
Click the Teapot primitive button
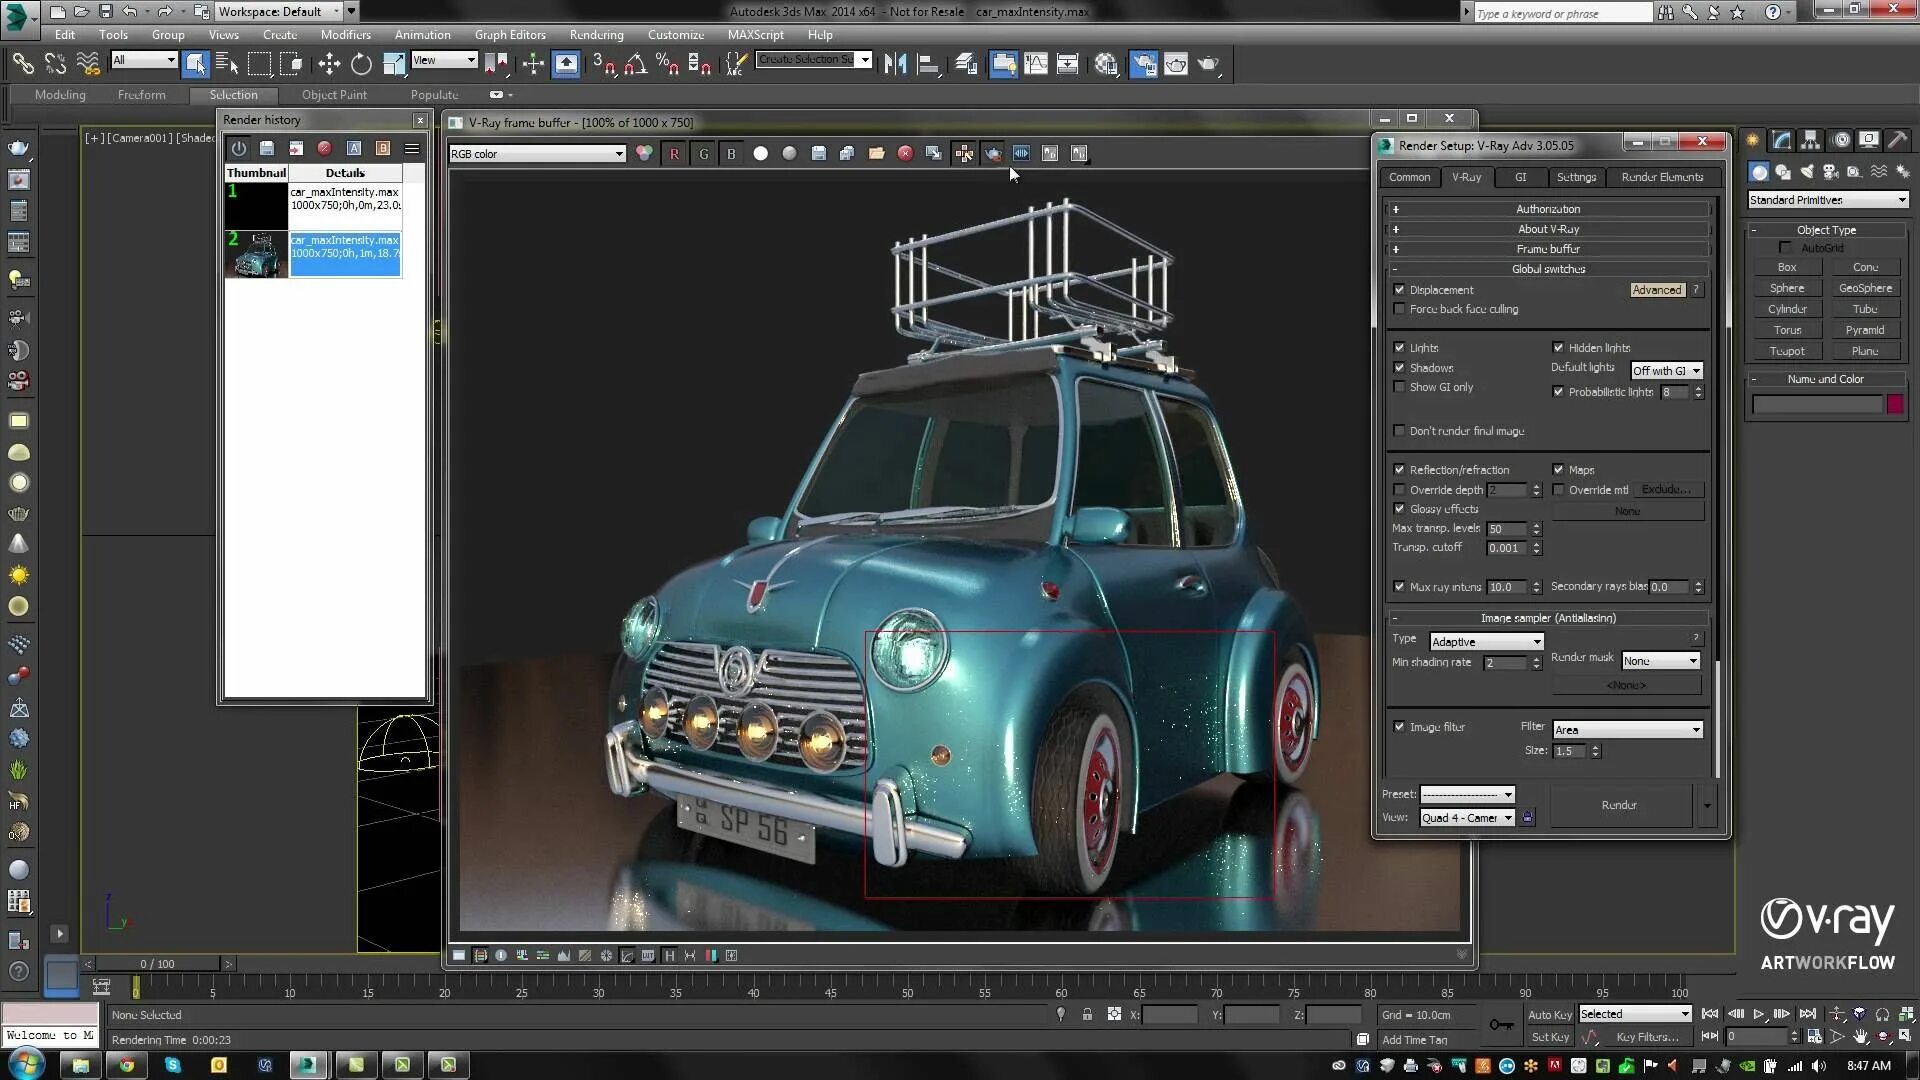tap(1786, 351)
